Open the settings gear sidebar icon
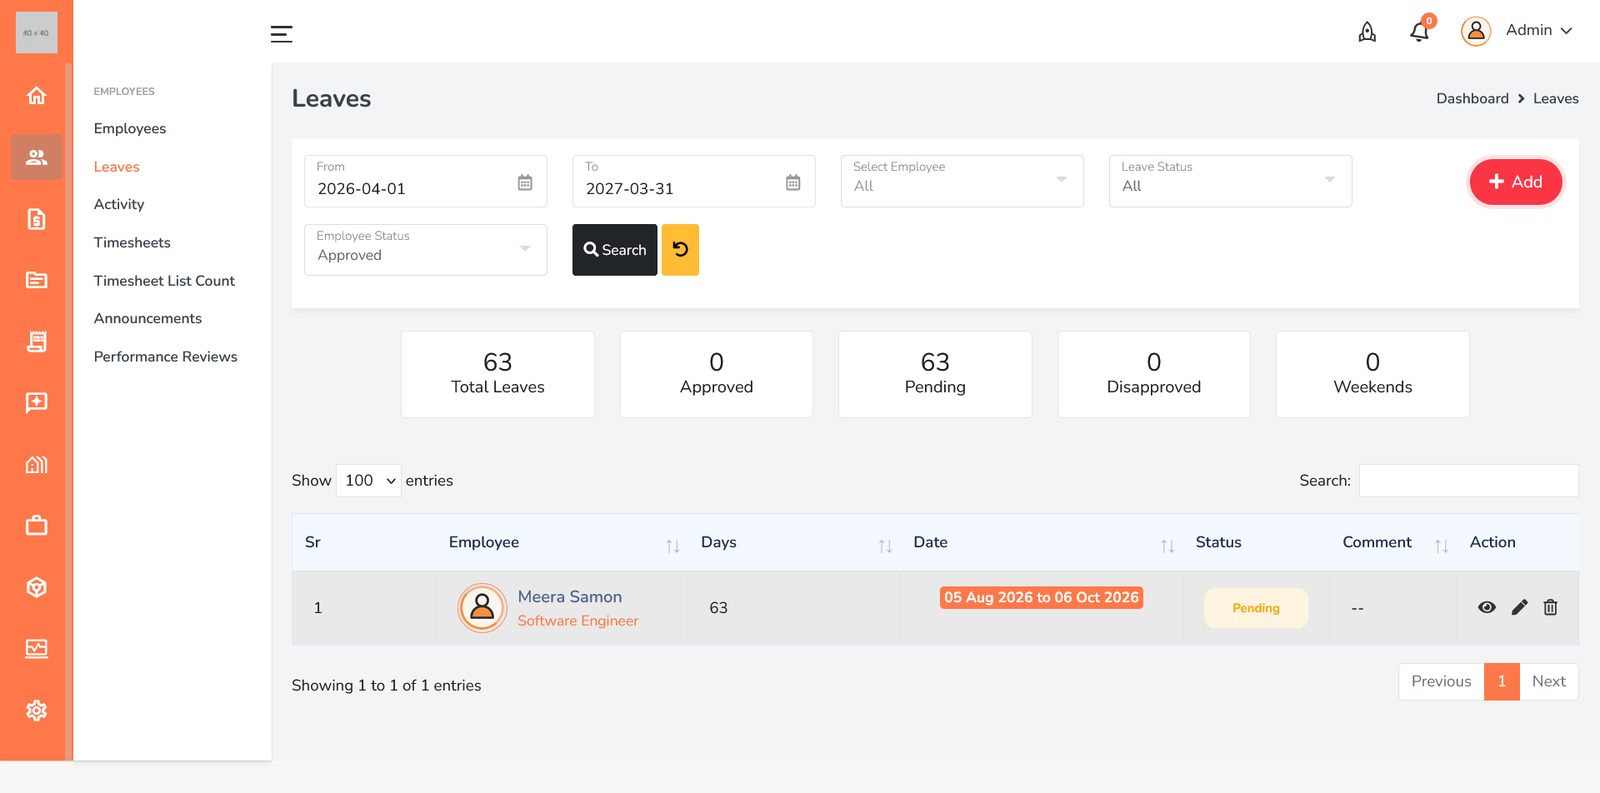 tap(36, 711)
